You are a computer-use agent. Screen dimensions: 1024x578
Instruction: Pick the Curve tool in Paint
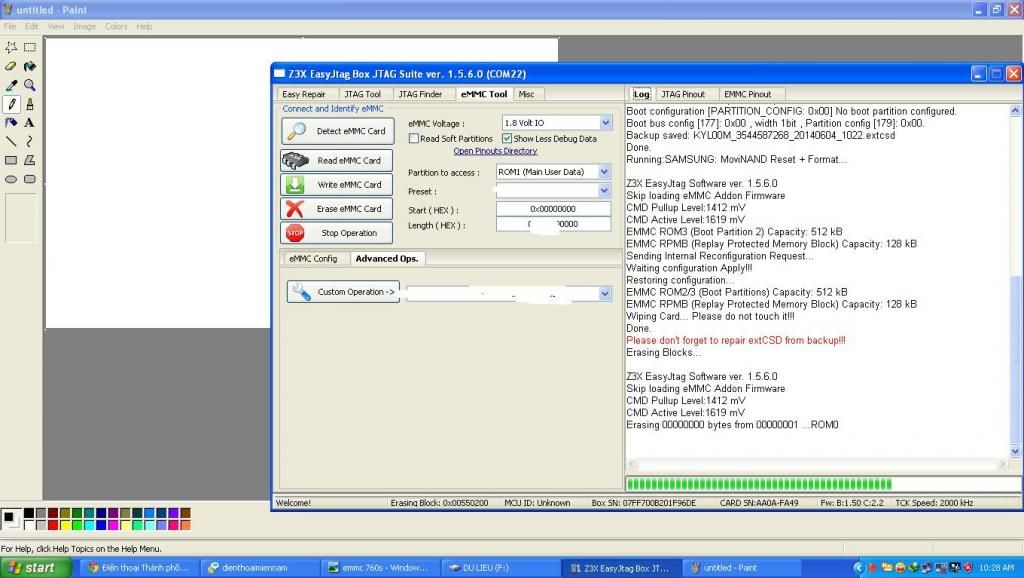30,141
